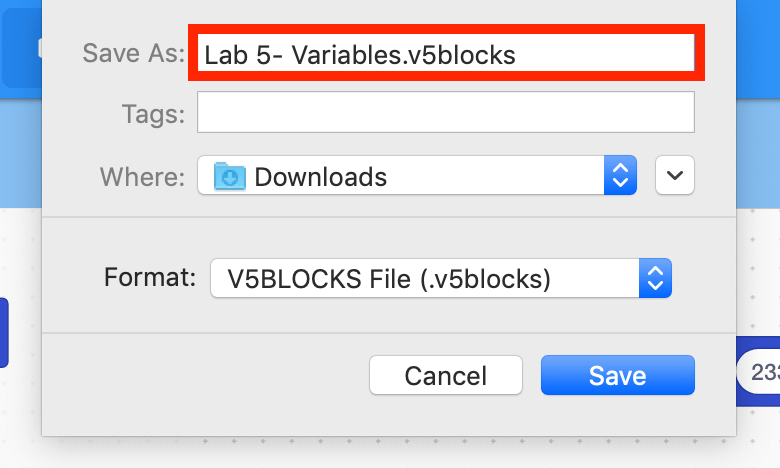Click the Downloads folder icon
780x468 pixels.
click(229, 177)
